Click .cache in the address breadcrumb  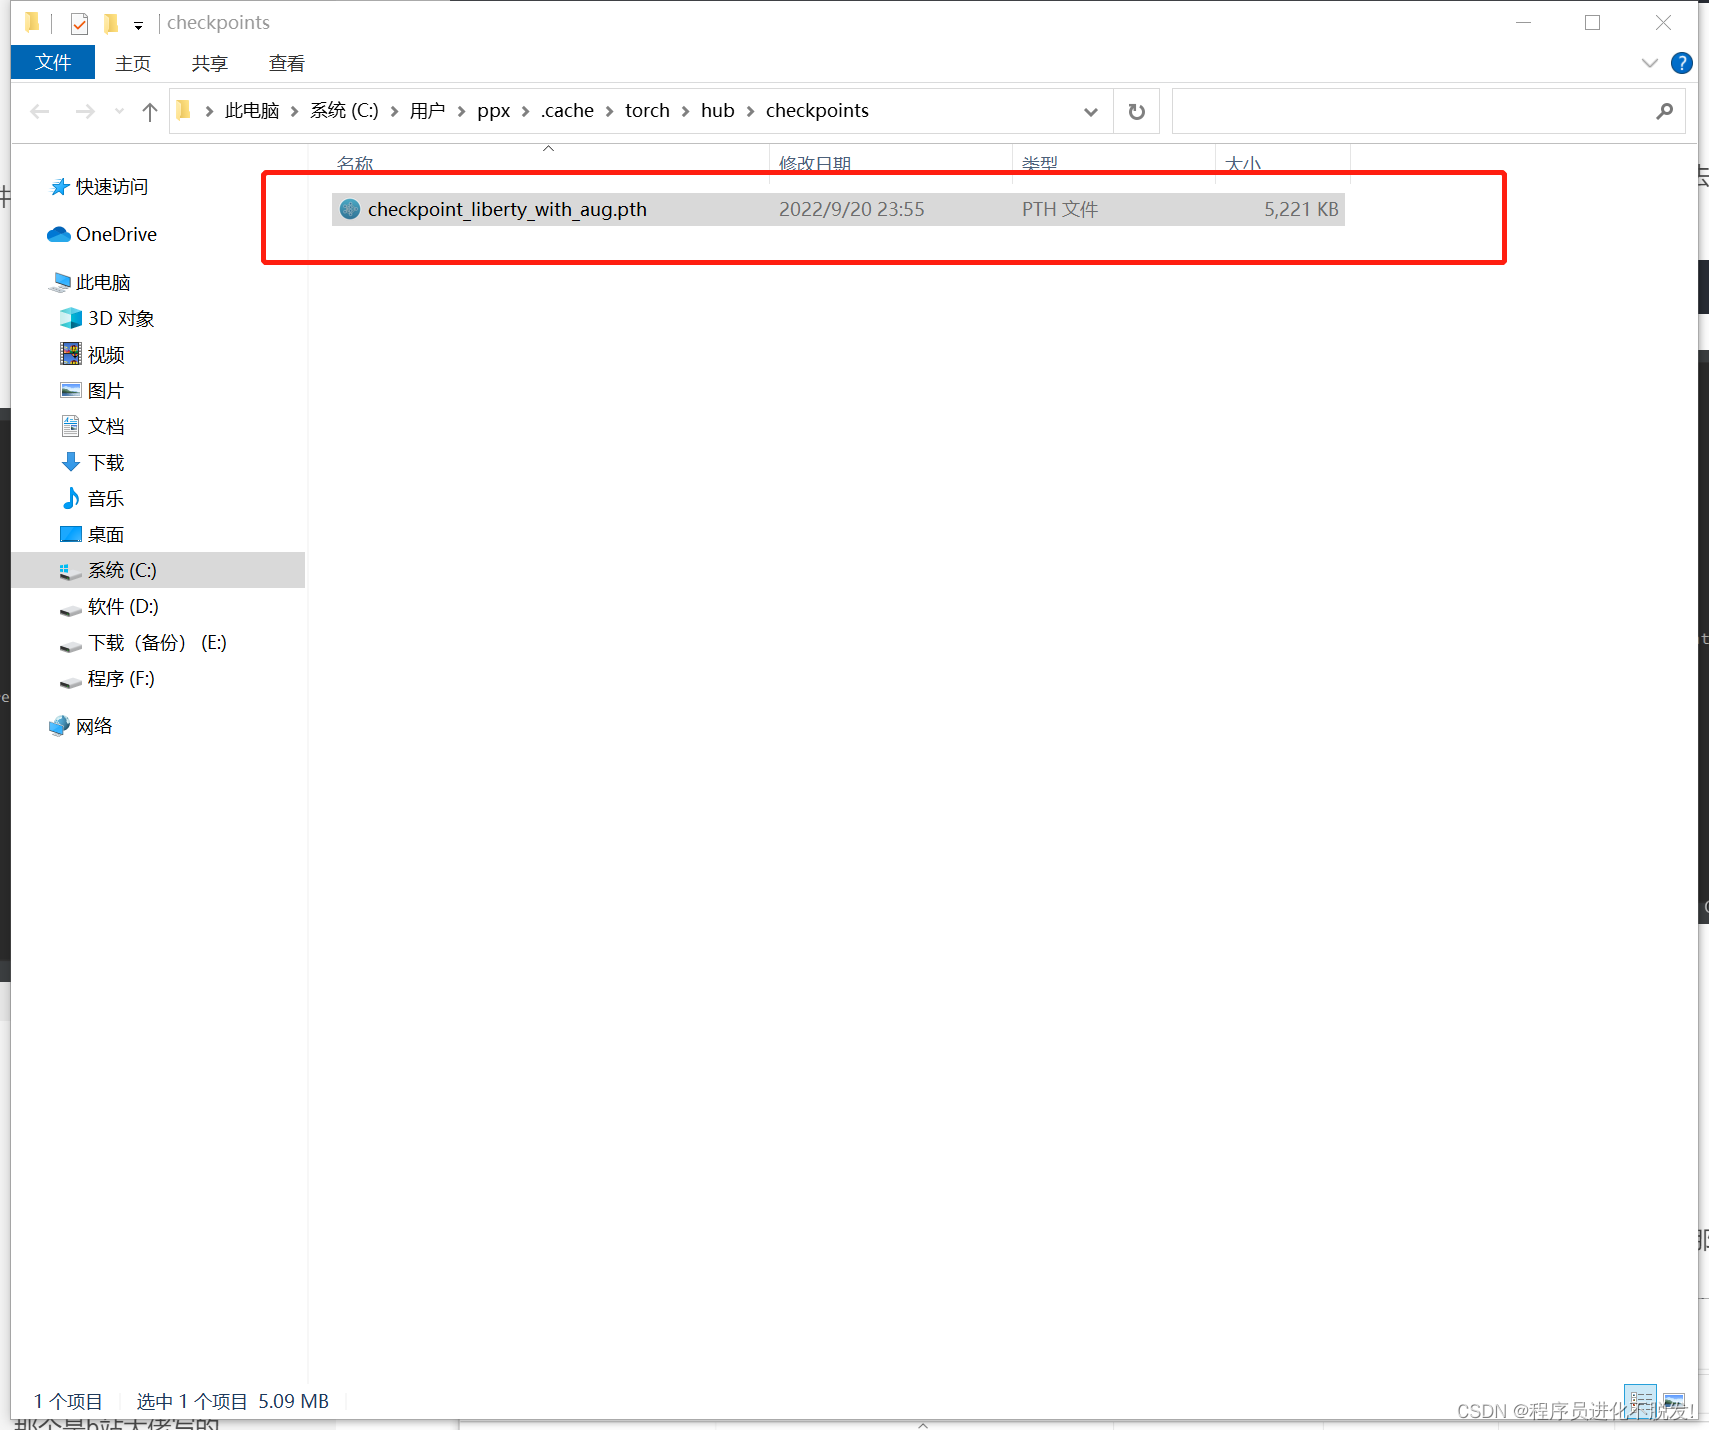pos(567,111)
